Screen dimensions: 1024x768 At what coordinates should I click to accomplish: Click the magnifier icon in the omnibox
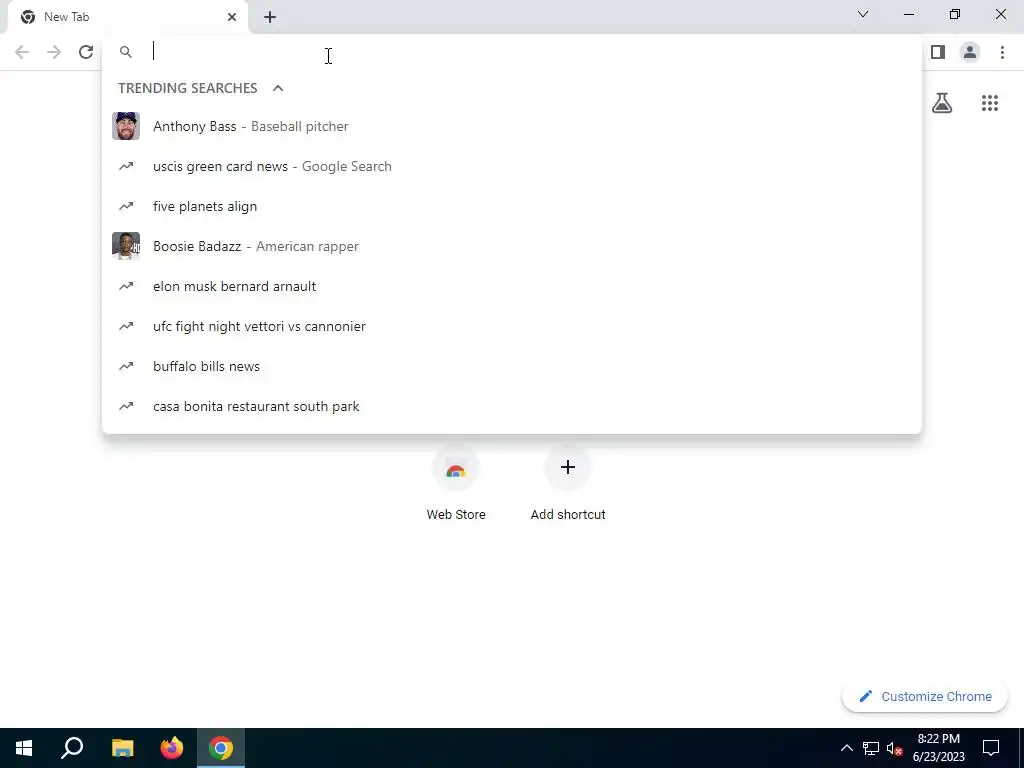(126, 52)
